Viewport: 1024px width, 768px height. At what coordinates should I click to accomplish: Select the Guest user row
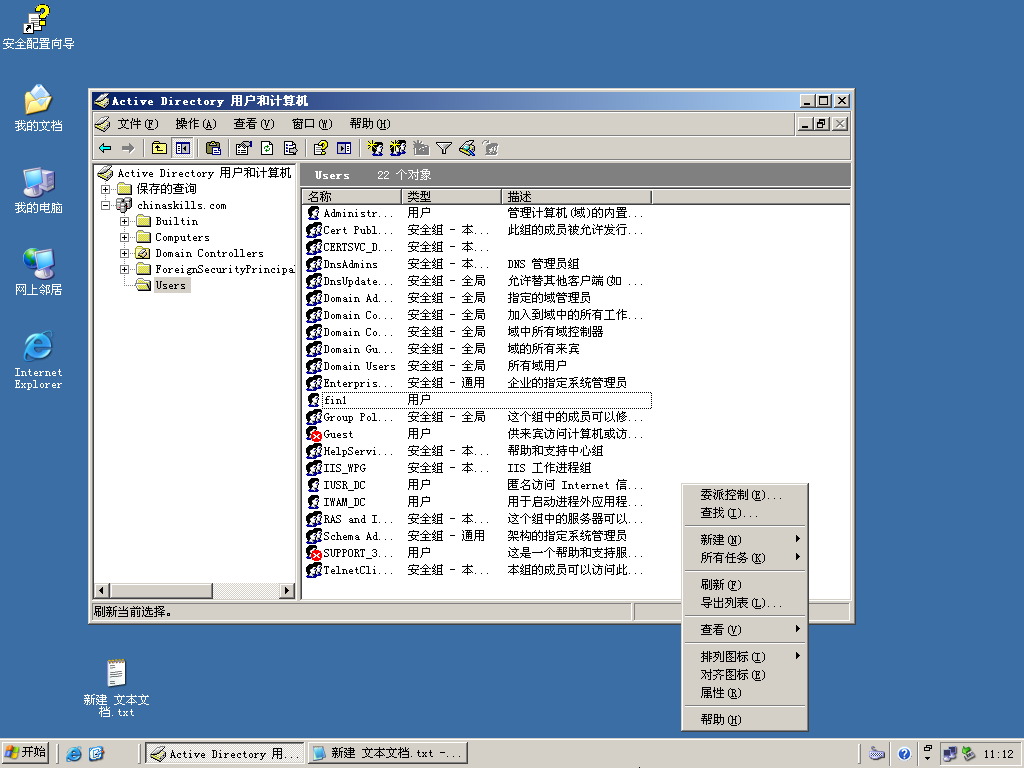tap(478, 434)
